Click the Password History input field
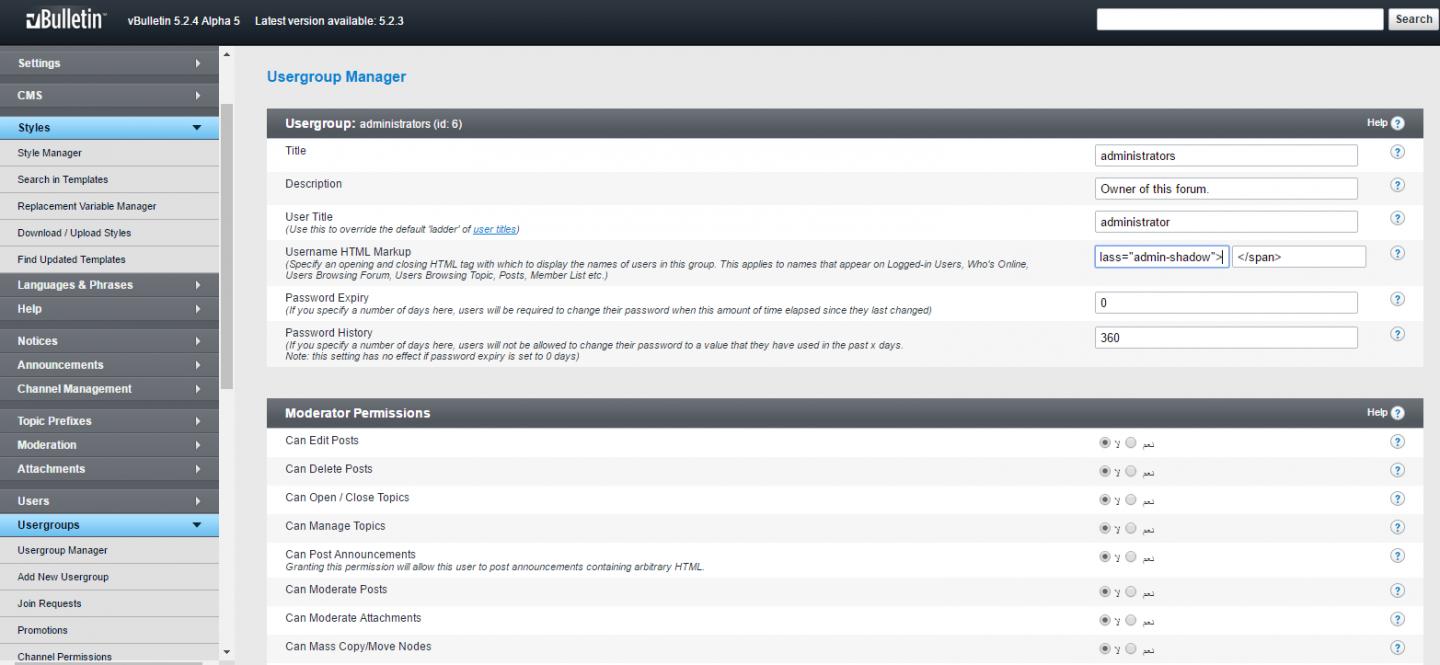Screen dimensions: 1440x665 1226,337
